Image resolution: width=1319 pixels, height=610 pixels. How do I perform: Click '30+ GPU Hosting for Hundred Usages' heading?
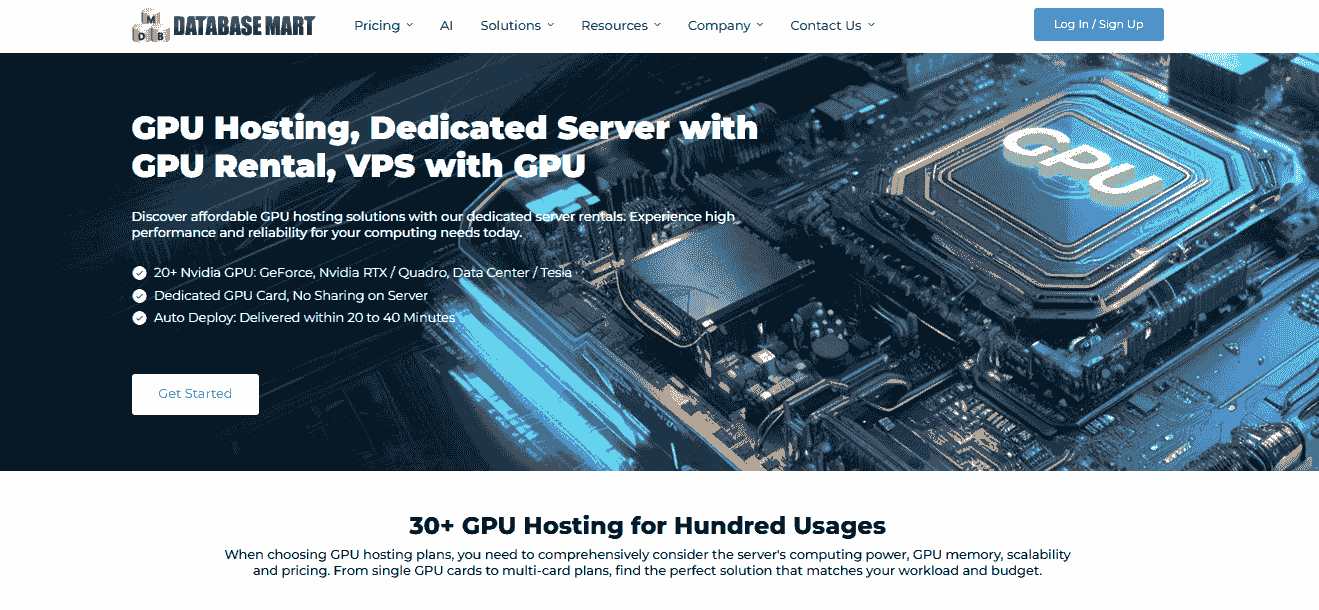(x=647, y=525)
